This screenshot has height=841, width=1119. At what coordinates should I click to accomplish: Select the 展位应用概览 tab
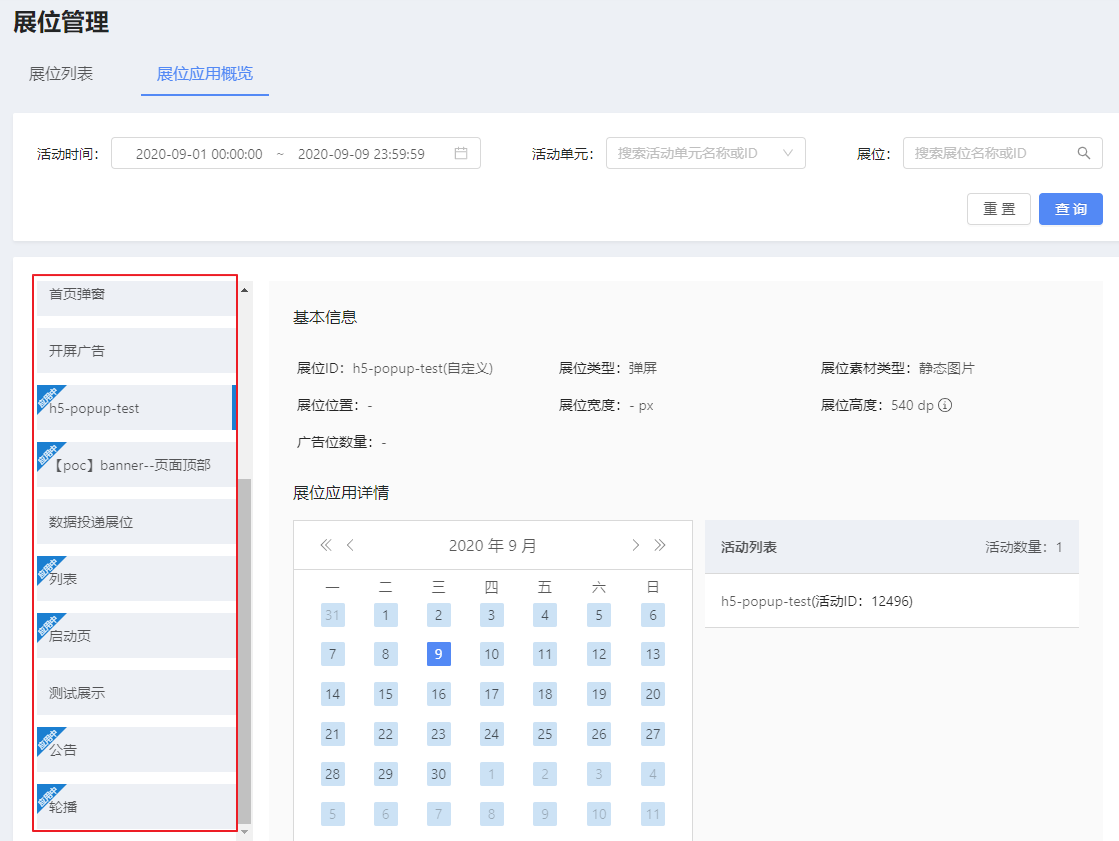(205, 74)
